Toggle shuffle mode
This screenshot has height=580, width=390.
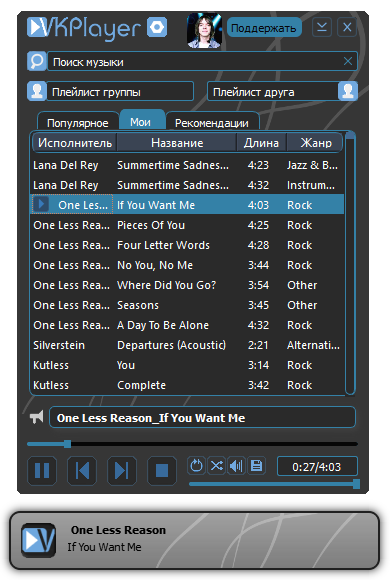[216, 465]
